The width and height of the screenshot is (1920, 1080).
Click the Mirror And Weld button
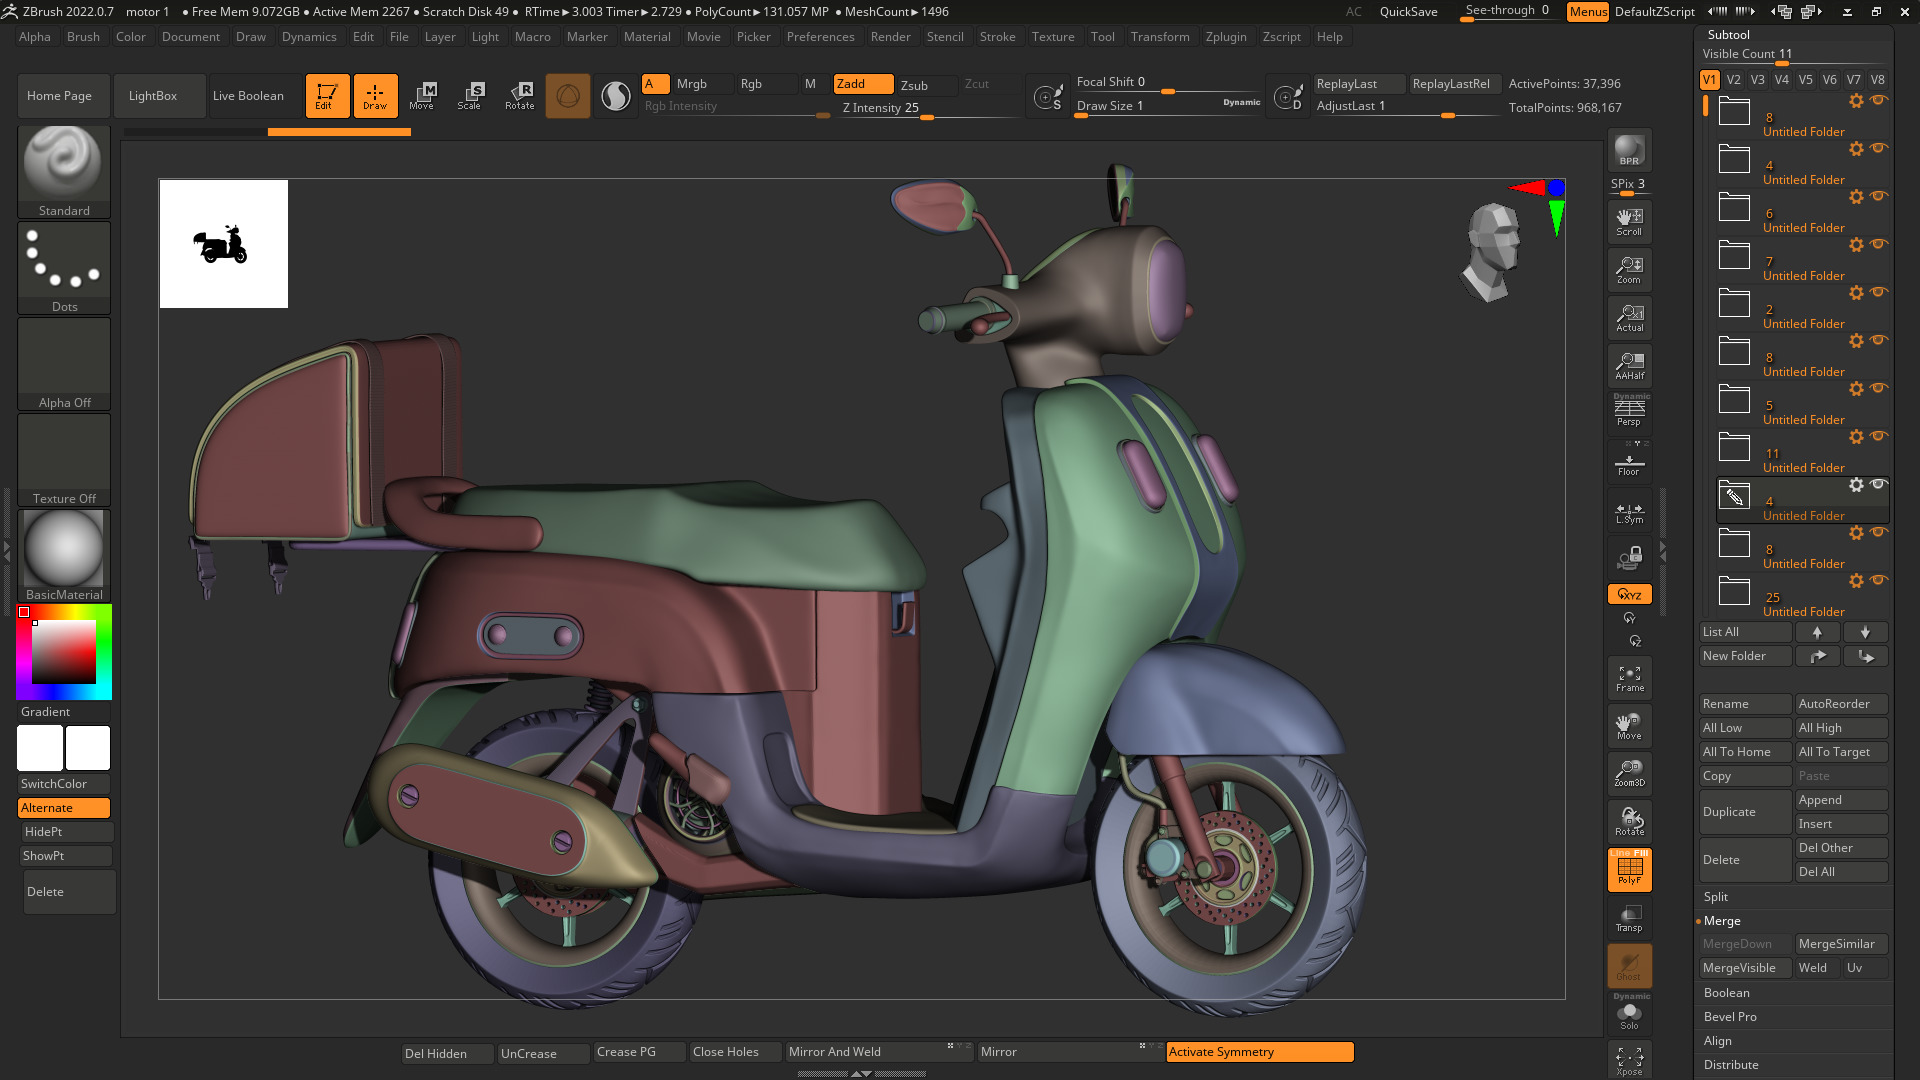(878, 1052)
